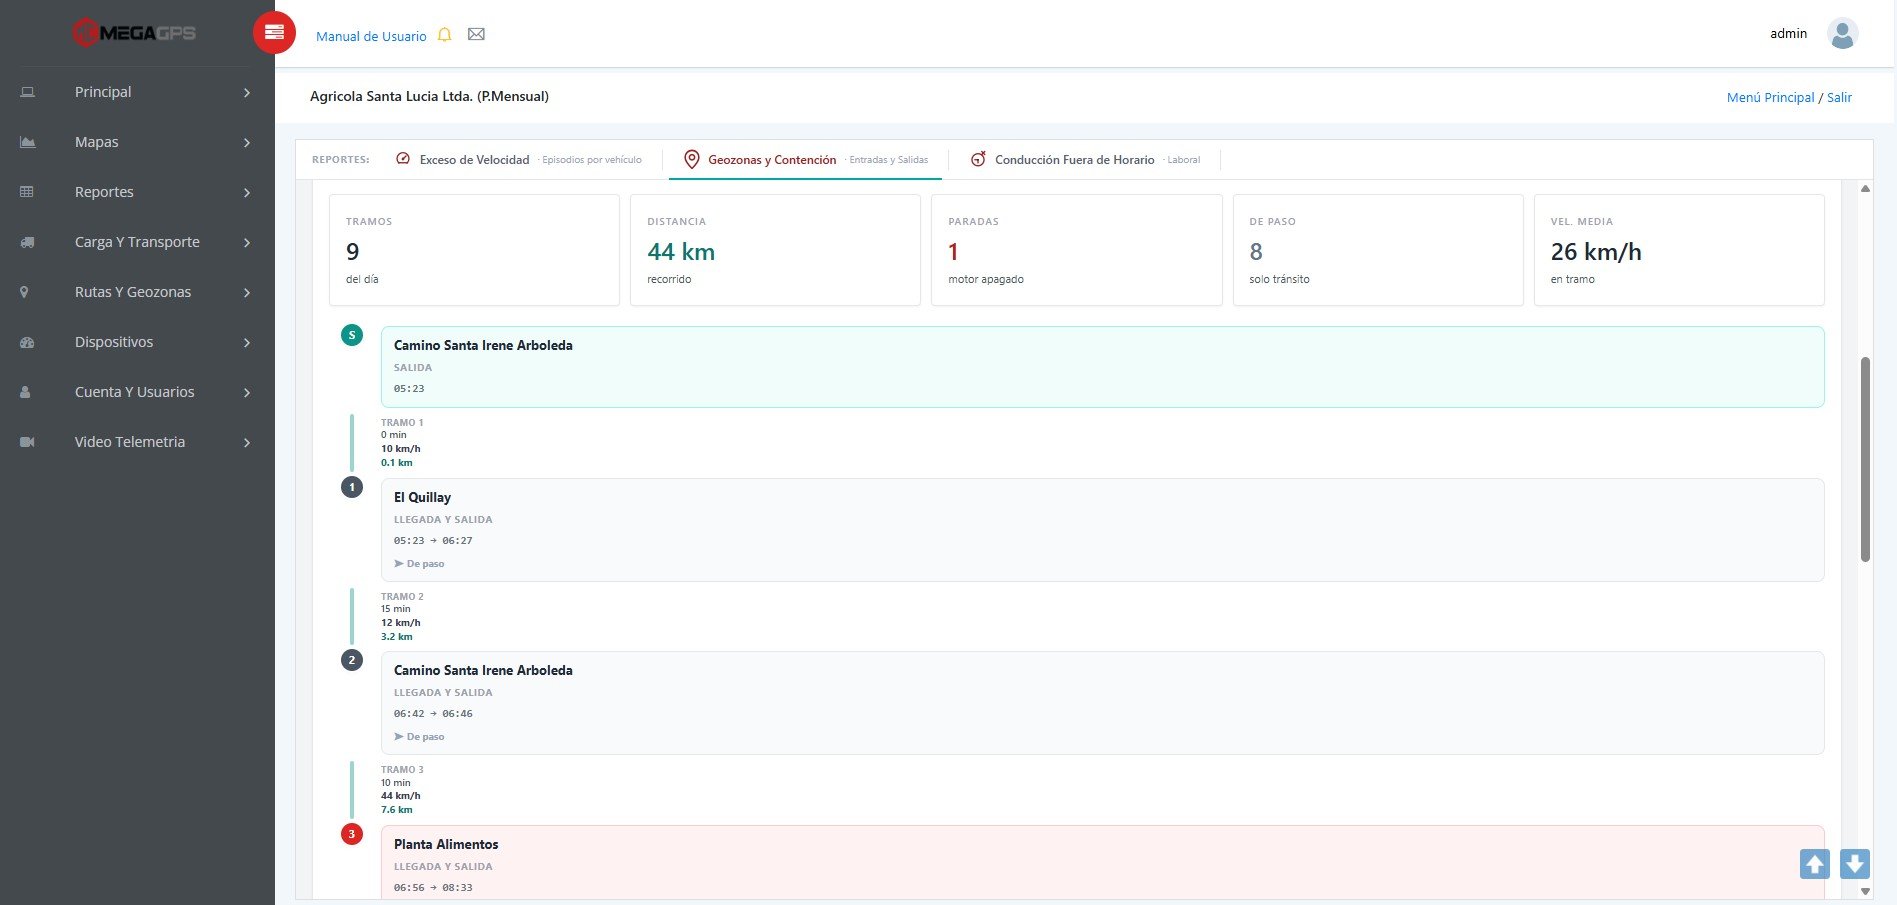Expand the Principal menu chevron
The image size is (1897, 905).
tap(247, 93)
